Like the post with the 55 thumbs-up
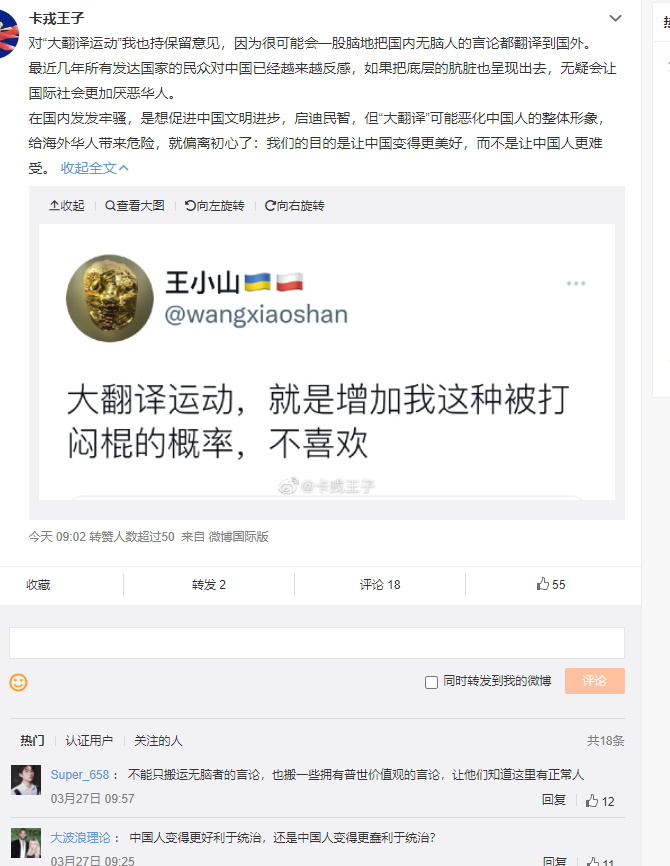Viewport: 670px width, 866px height. 551,584
